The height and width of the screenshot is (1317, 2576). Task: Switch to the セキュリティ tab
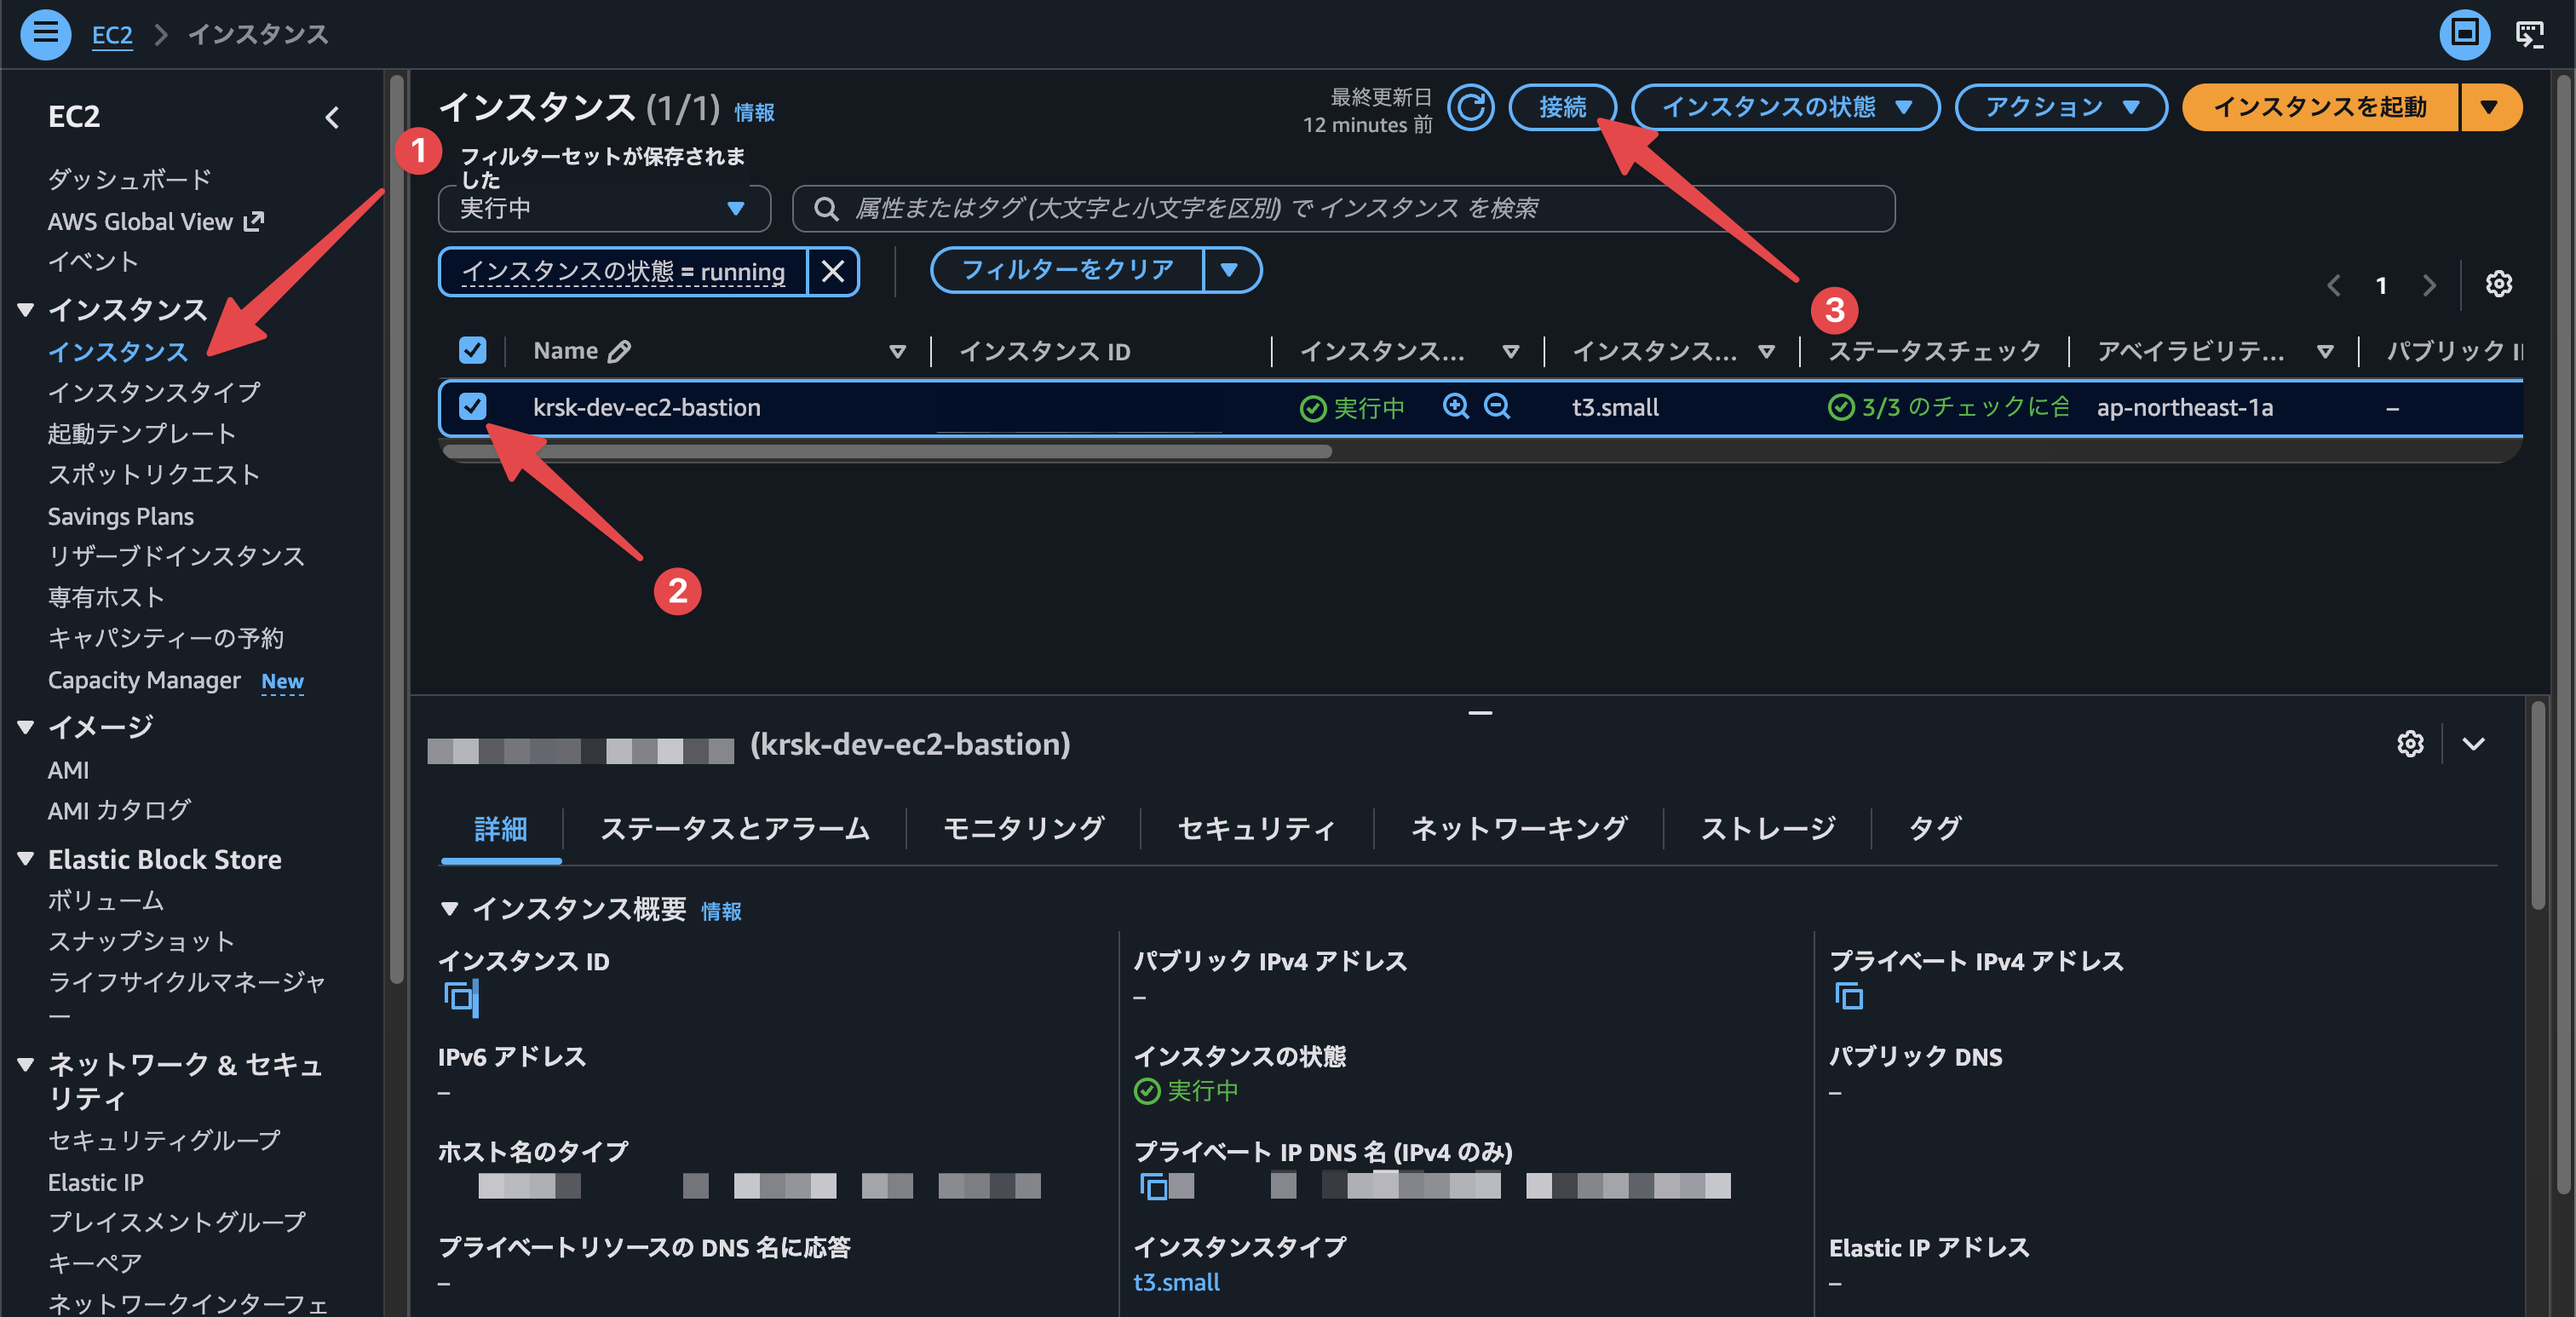[x=1256, y=829]
